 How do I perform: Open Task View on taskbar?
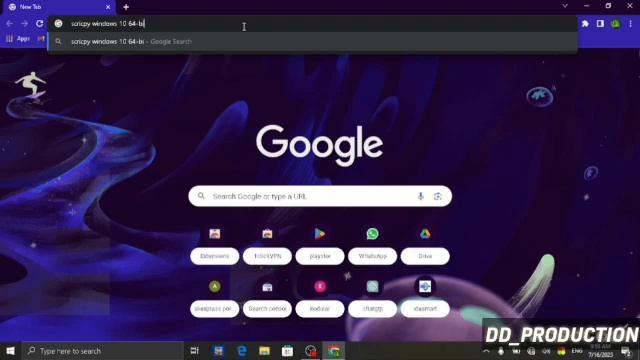(195, 351)
